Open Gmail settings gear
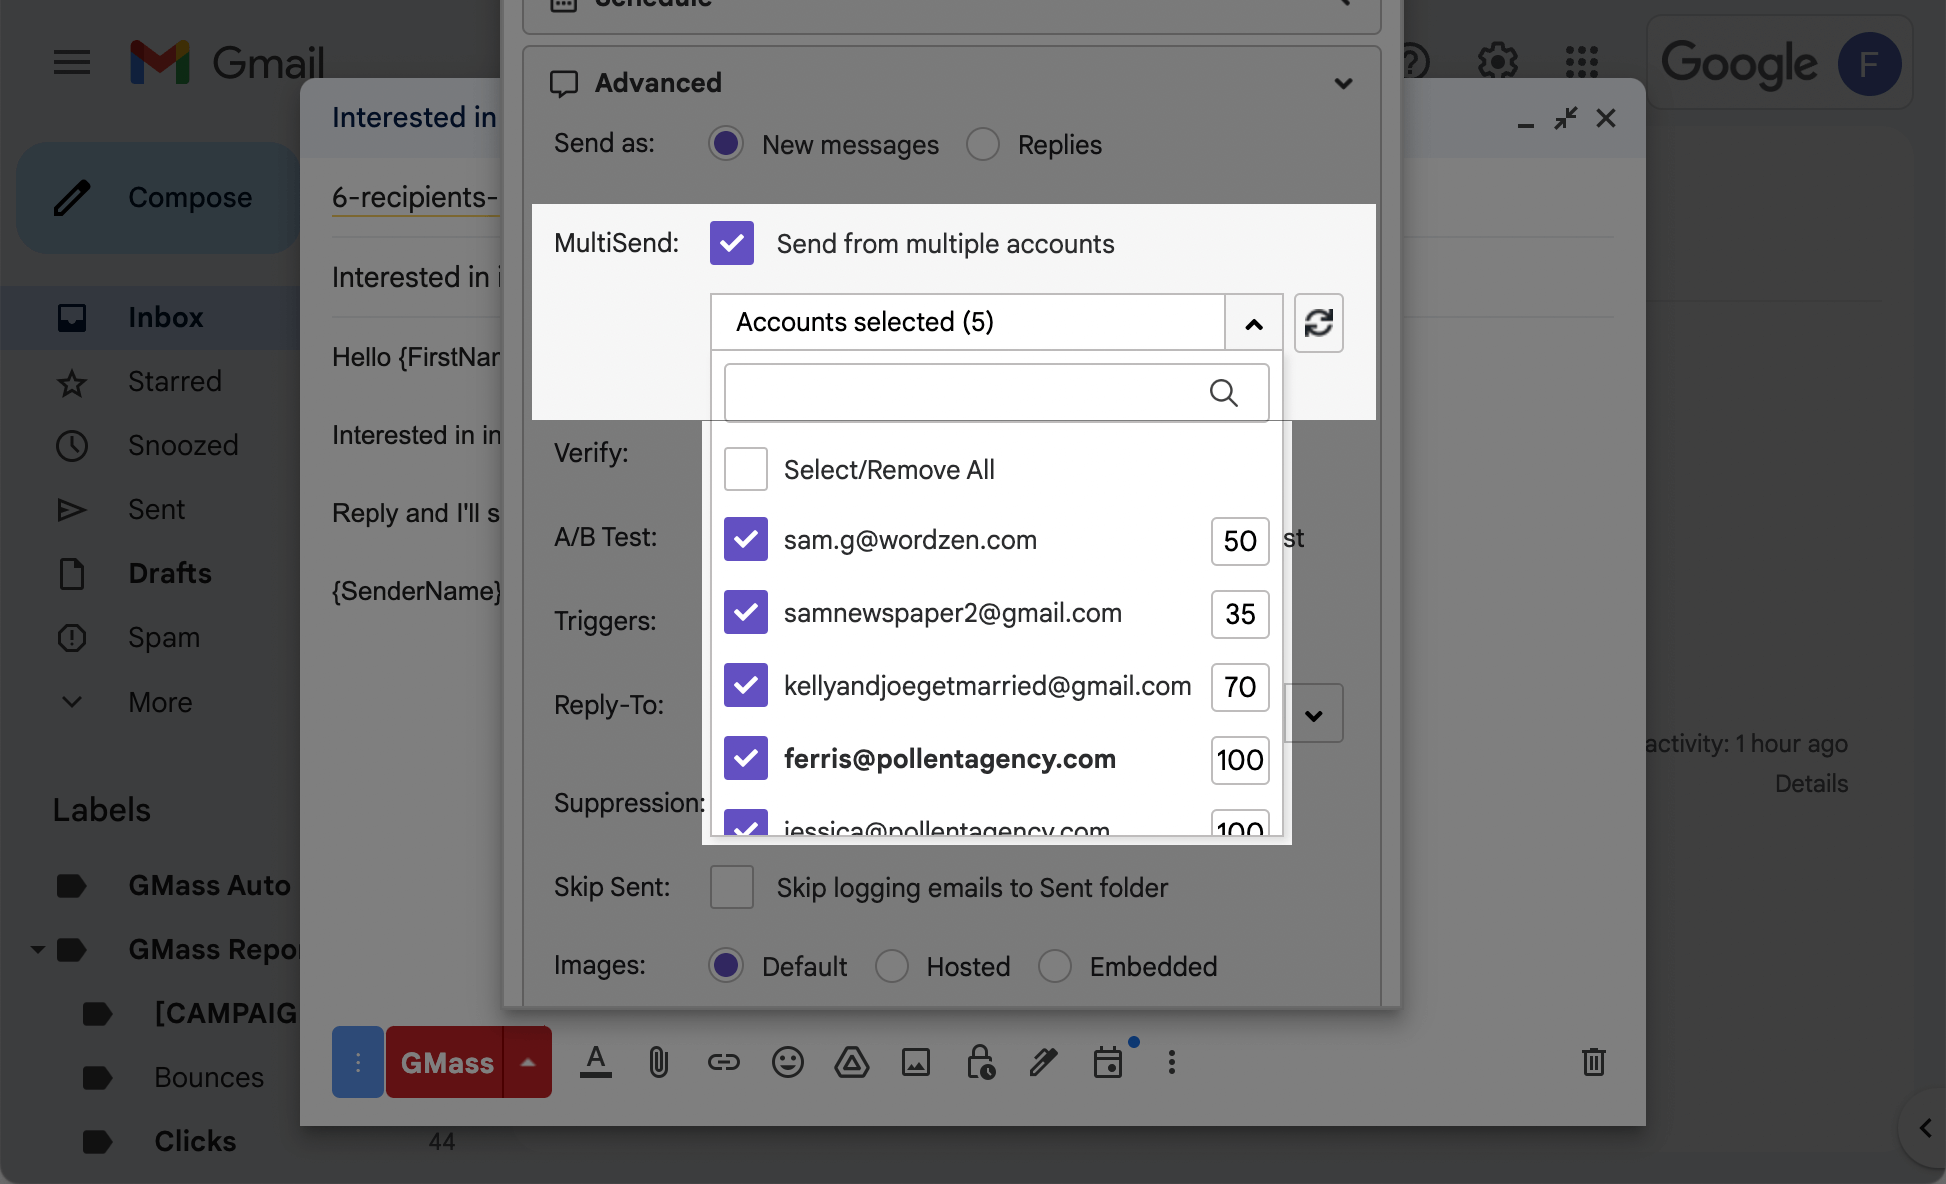Image resolution: width=1946 pixels, height=1184 pixels. [1497, 62]
